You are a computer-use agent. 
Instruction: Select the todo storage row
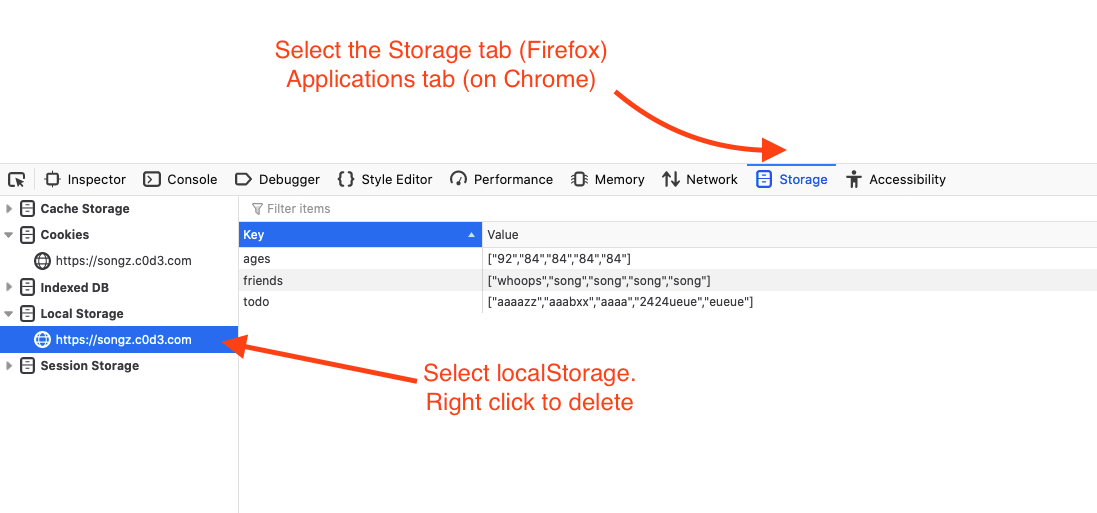(667, 302)
